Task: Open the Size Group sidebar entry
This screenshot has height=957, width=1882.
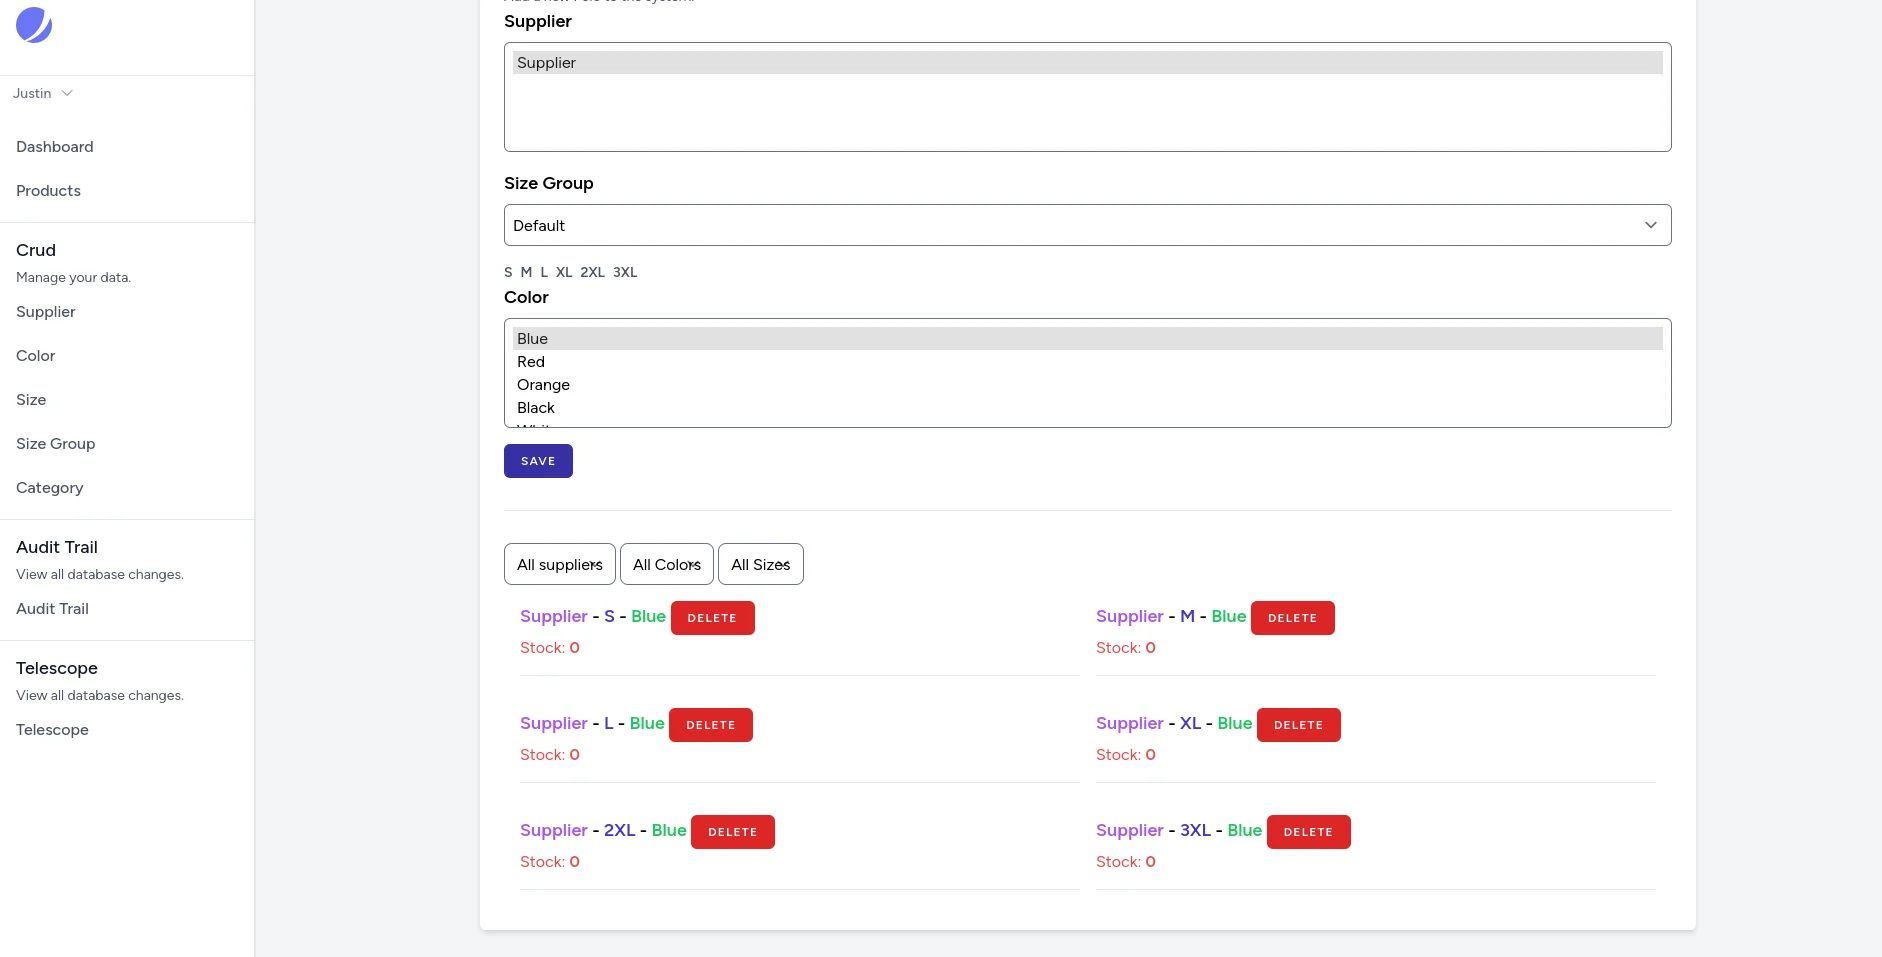Action: pos(55,443)
